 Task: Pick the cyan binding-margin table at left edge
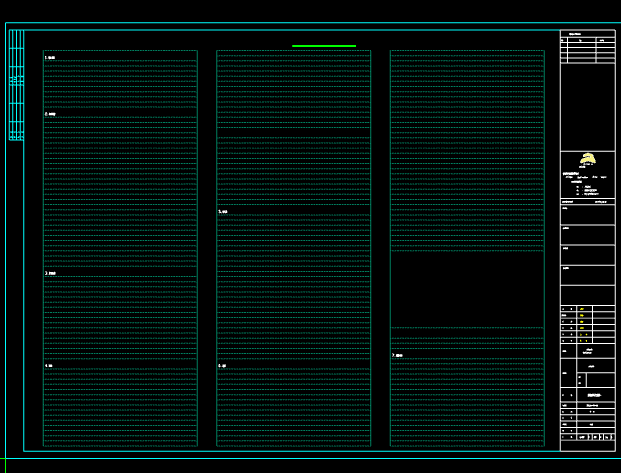[16, 85]
